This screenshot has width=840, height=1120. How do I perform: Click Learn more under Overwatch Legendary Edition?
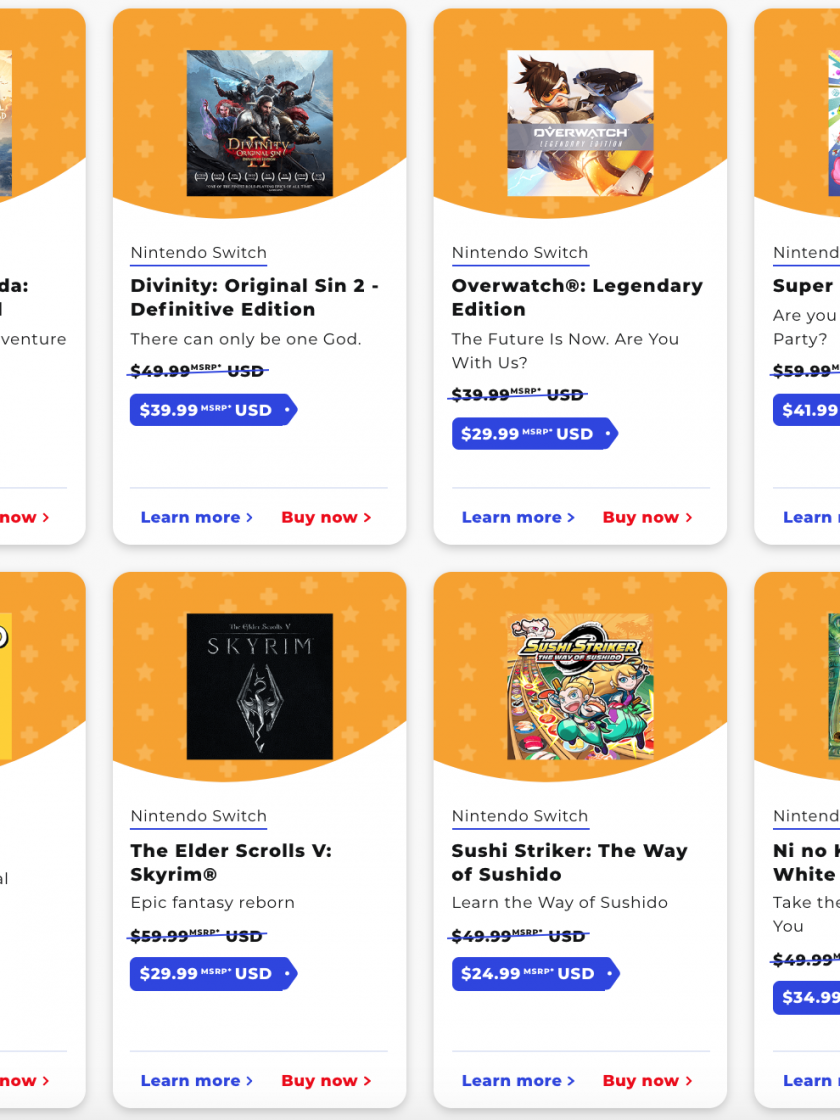point(518,517)
